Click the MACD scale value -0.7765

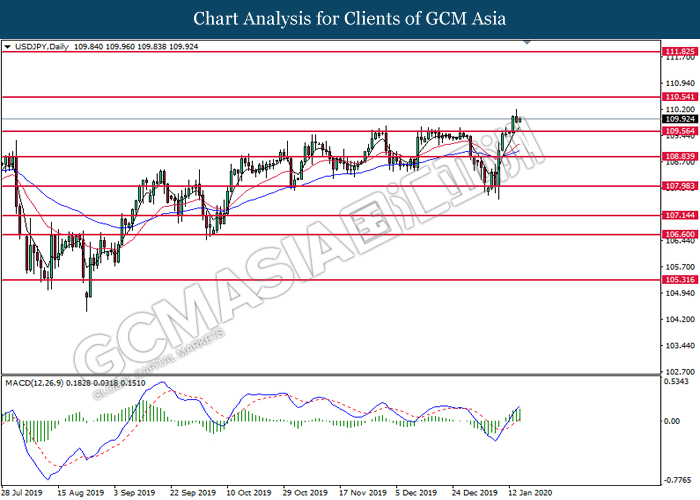coord(677,480)
